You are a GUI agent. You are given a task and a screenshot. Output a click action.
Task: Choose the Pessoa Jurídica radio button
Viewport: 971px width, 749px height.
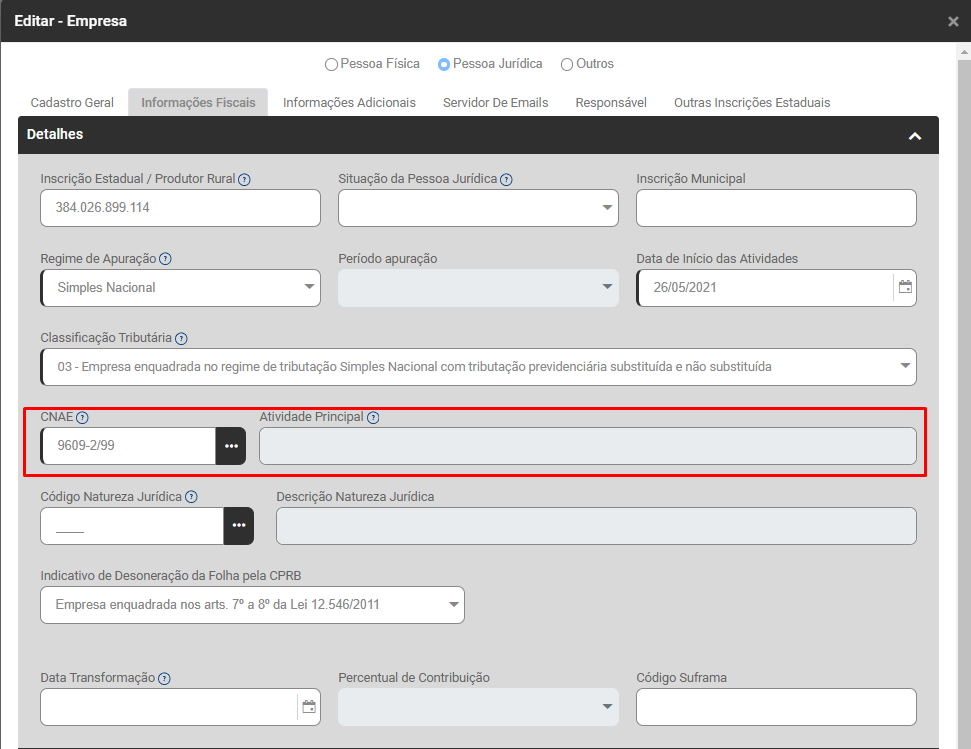[x=444, y=64]
